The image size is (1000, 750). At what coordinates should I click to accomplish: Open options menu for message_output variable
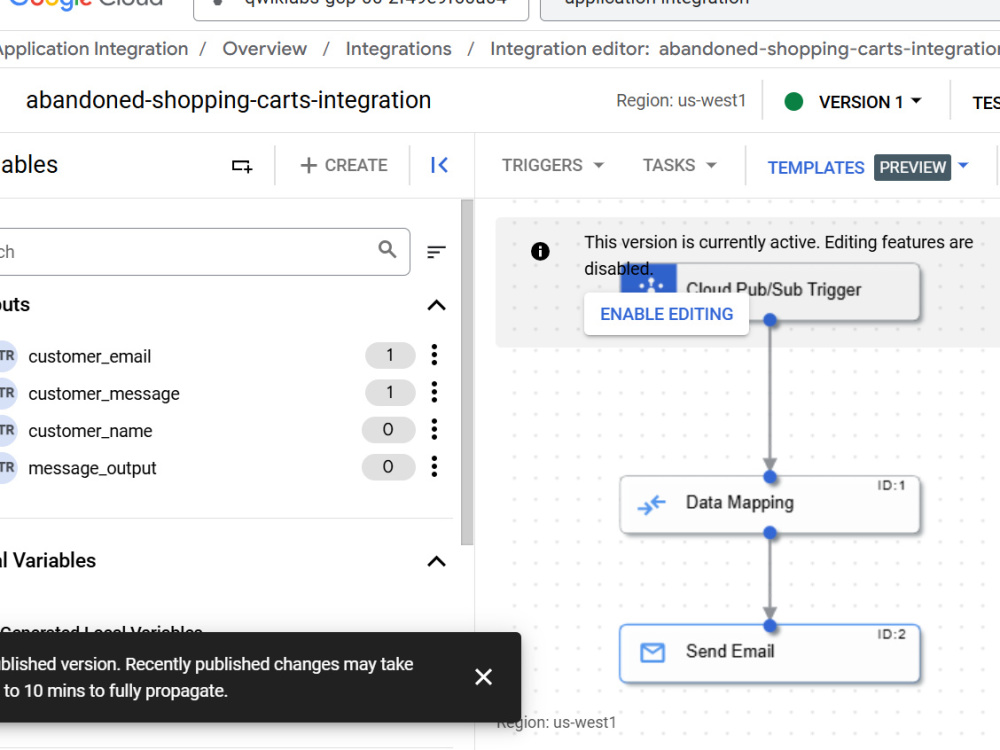point(434,466)
